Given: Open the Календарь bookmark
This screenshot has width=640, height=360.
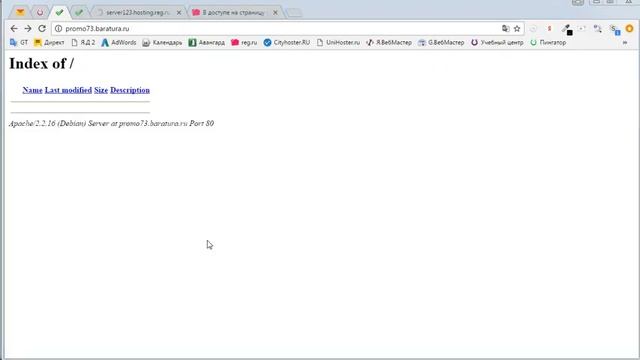Looking at the screenshot, I should [162, 42].
